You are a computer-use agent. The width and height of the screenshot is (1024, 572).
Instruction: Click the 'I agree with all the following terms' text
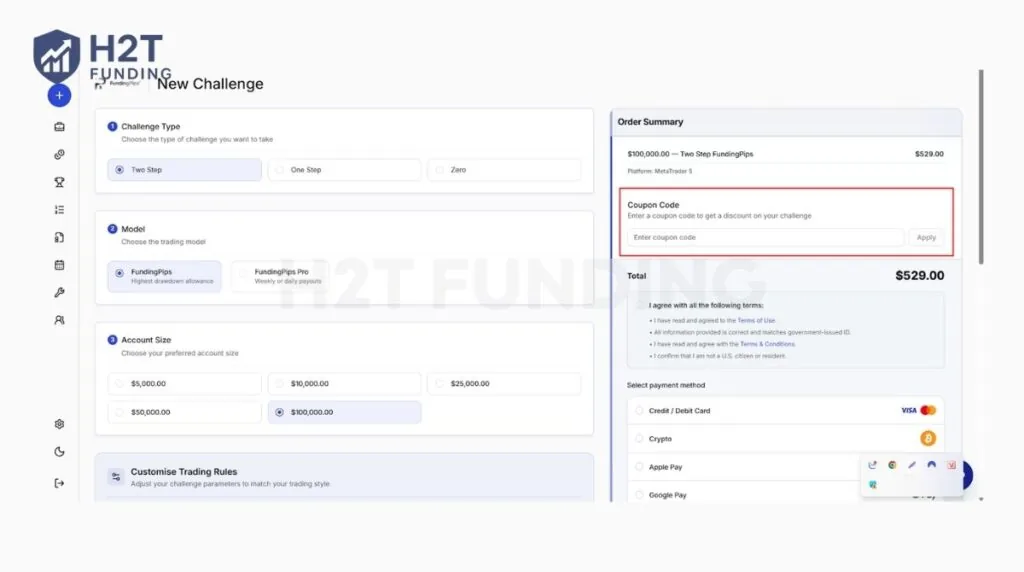(x=706, y=306)
